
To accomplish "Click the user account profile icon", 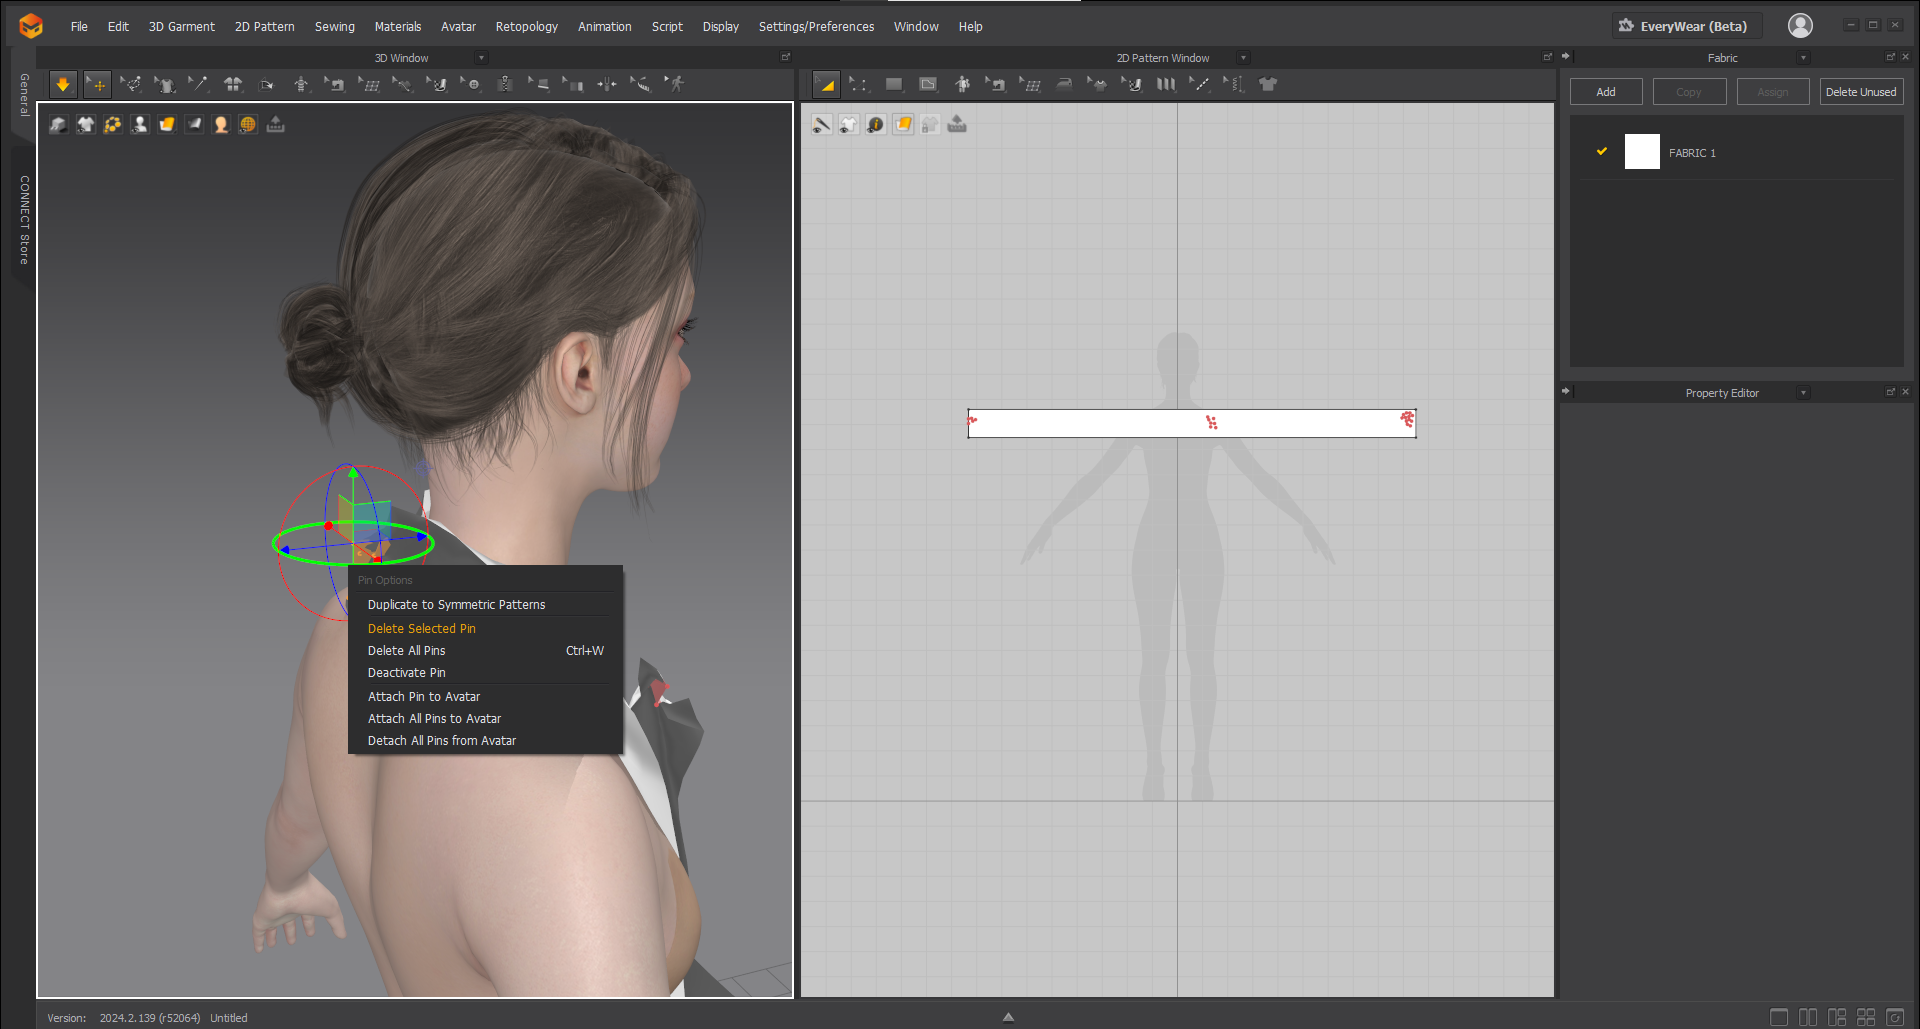I will pyautogui.click(x=1800, y=26).
